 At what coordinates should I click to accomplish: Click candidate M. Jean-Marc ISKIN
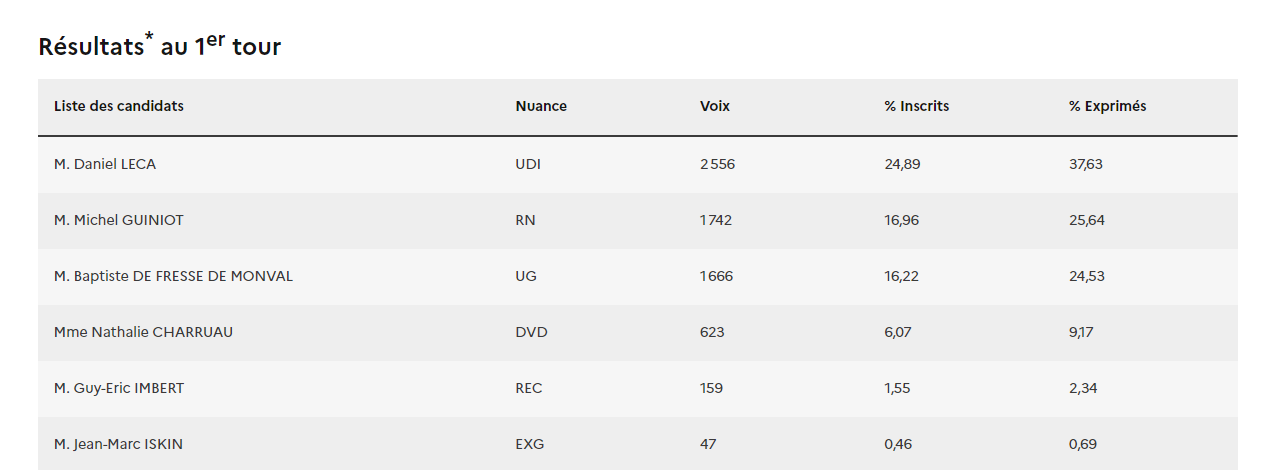pyautogui.click(x=118, y=444)
